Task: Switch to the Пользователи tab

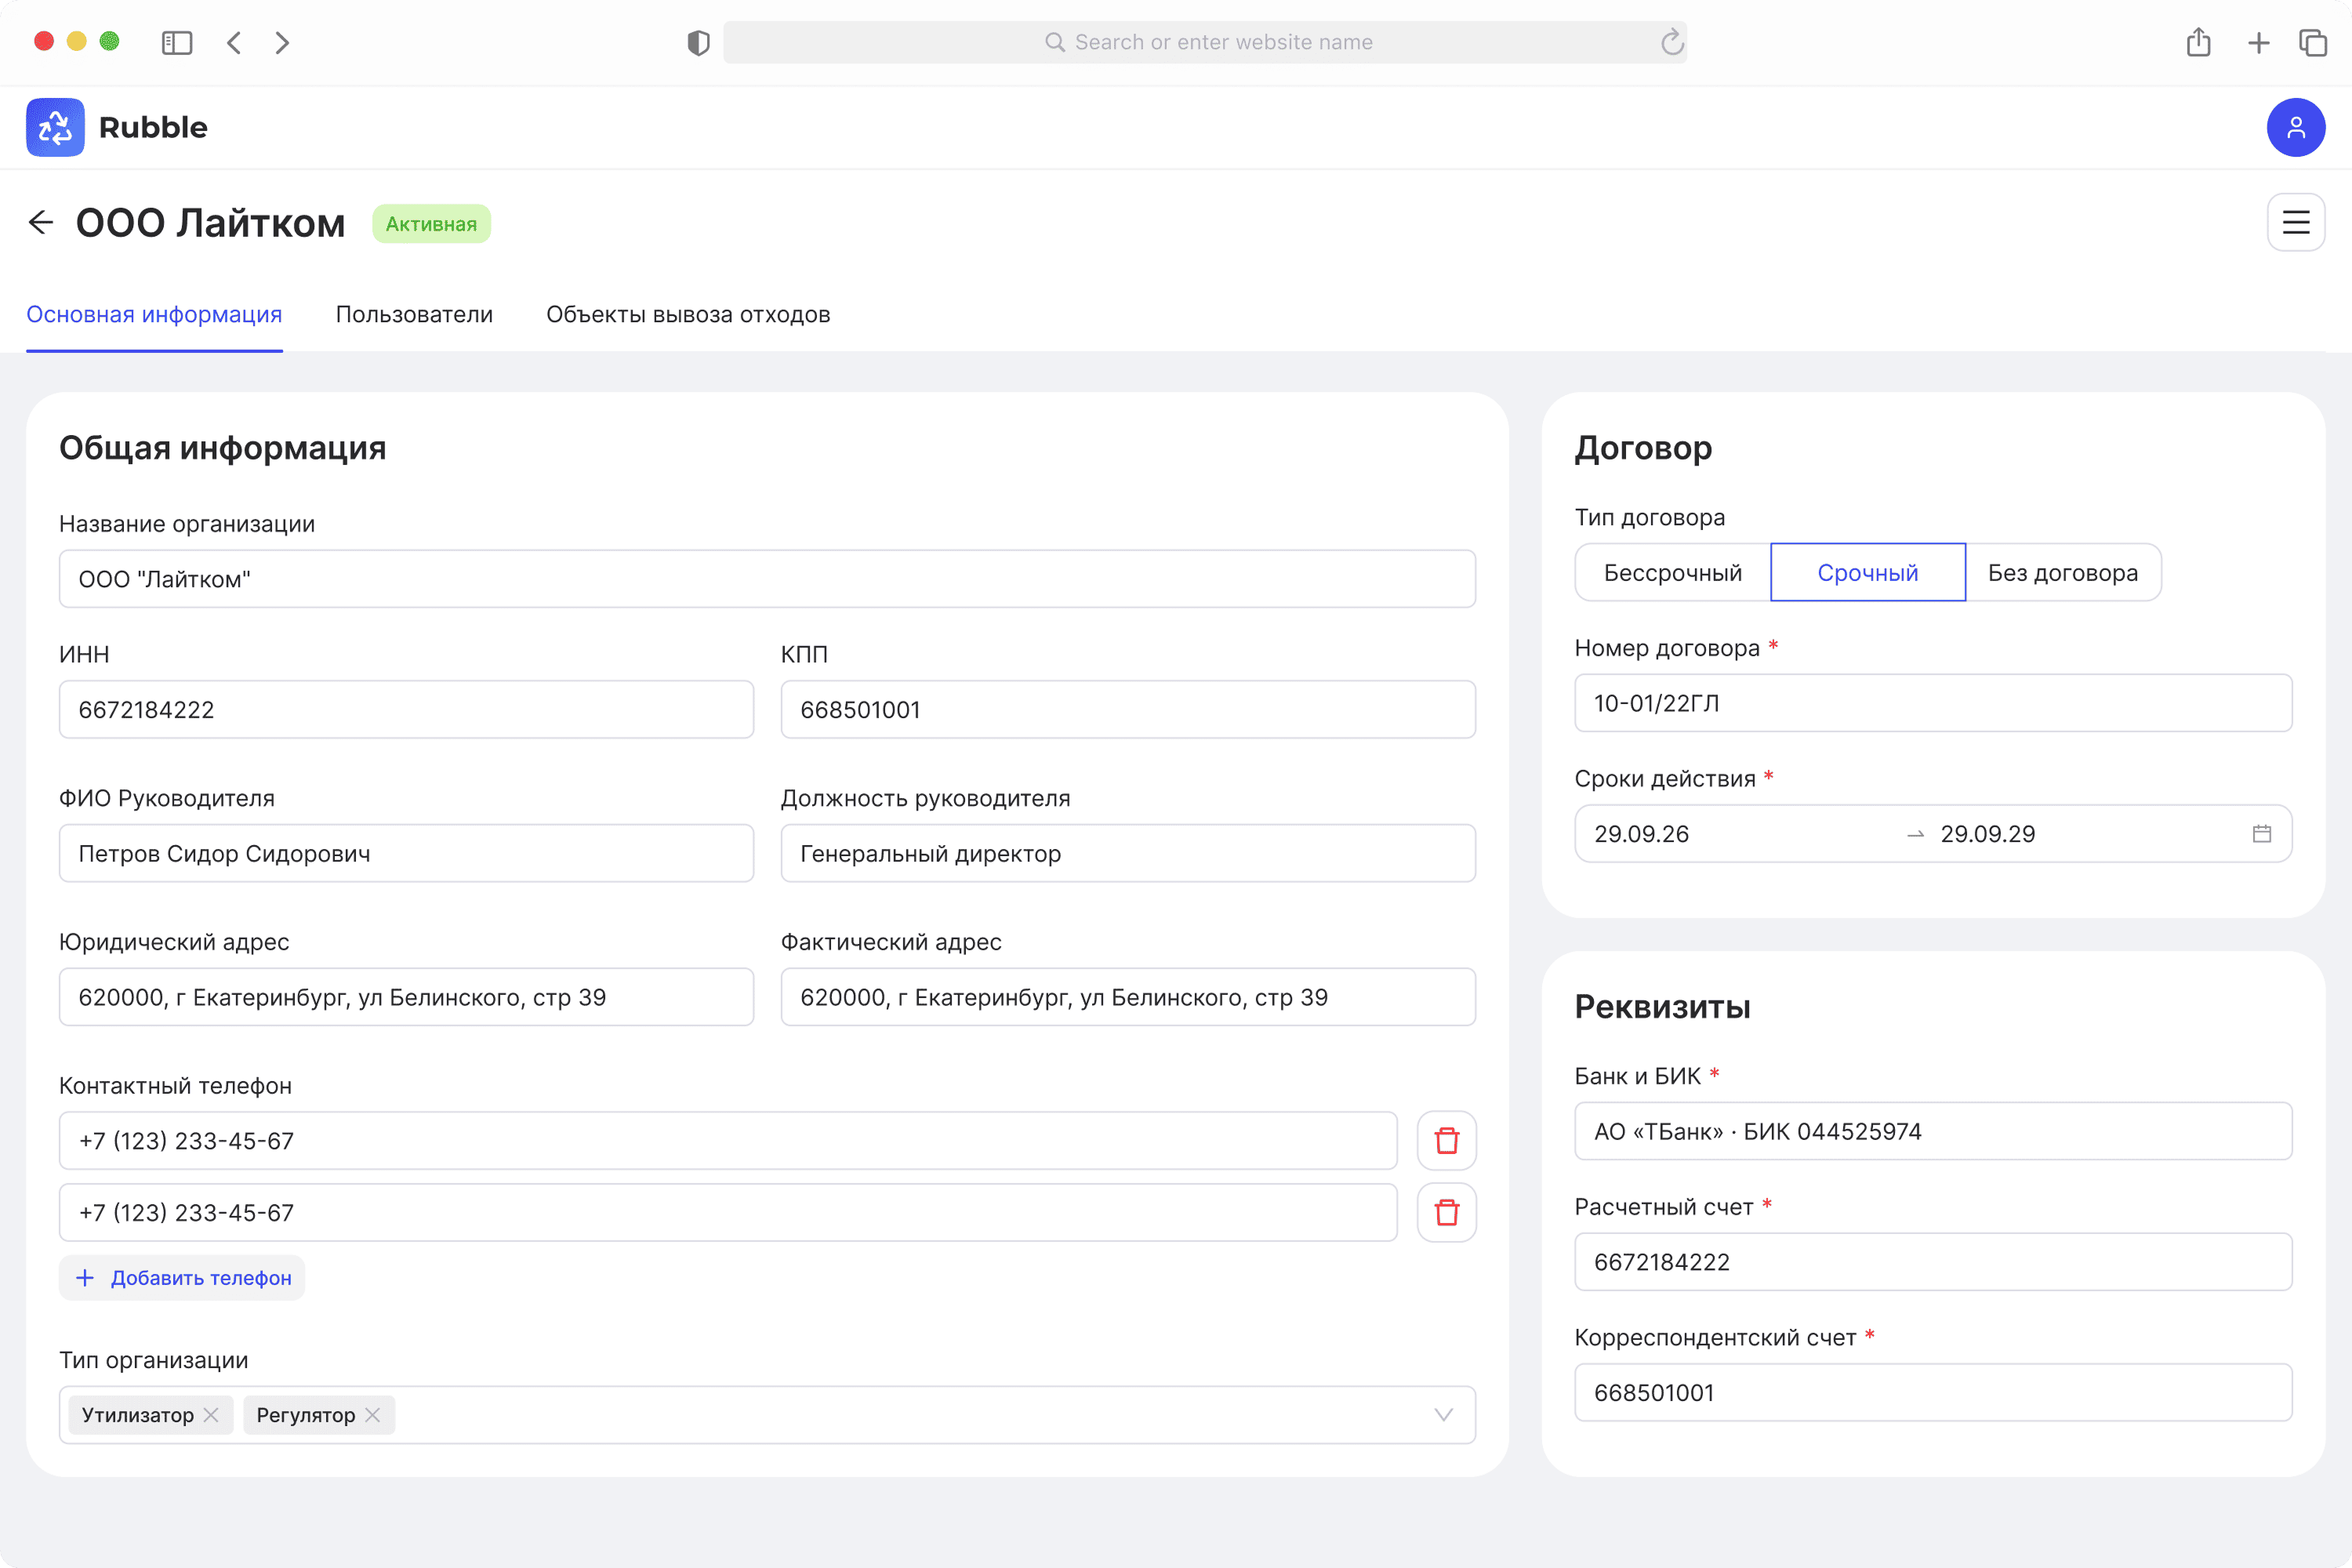Action: pos(414,314)
